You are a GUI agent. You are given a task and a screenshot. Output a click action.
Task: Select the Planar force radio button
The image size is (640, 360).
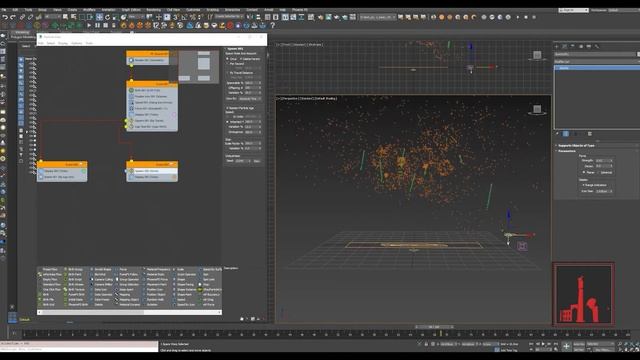[584, 173]
